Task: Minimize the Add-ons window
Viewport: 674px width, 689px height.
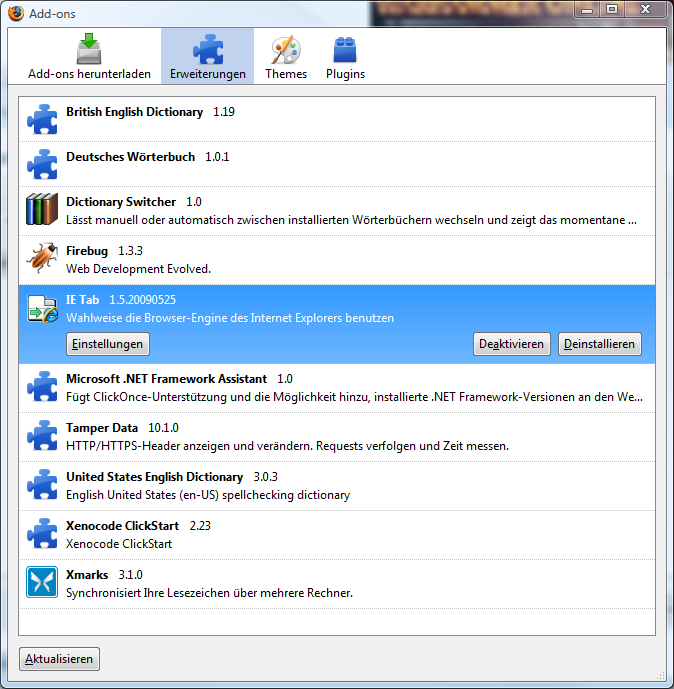Action: tap(587, 10)
